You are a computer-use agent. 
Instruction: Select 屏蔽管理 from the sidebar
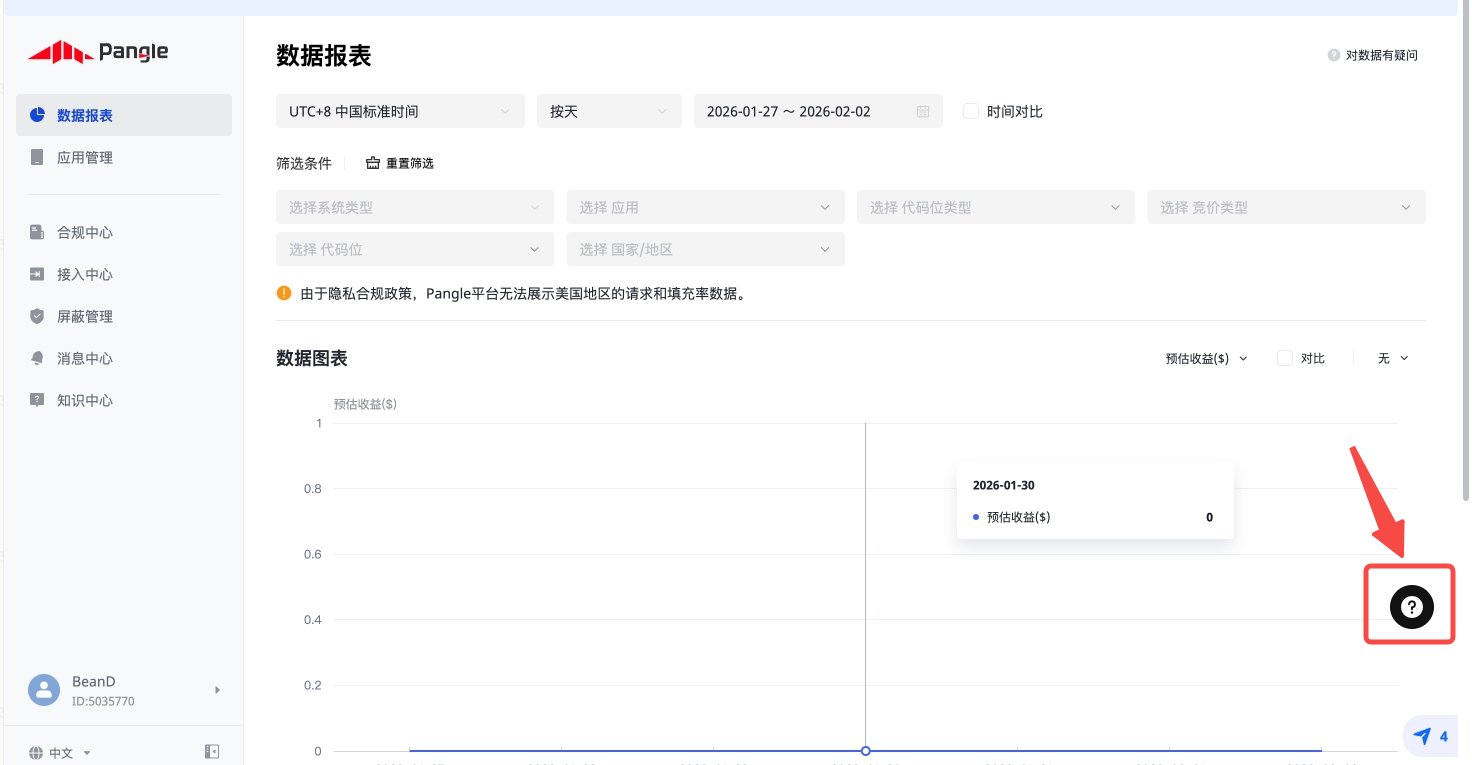click(x=85, y=317)
